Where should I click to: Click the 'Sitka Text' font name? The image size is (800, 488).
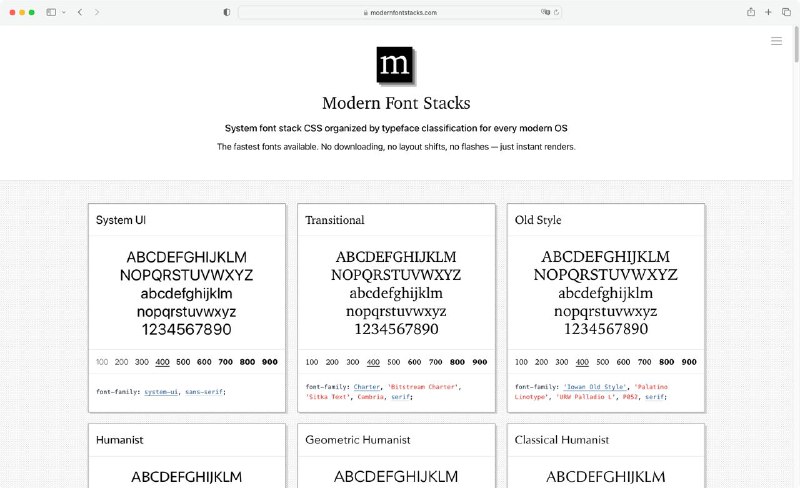pyautogui.click(x=328, y=397)
